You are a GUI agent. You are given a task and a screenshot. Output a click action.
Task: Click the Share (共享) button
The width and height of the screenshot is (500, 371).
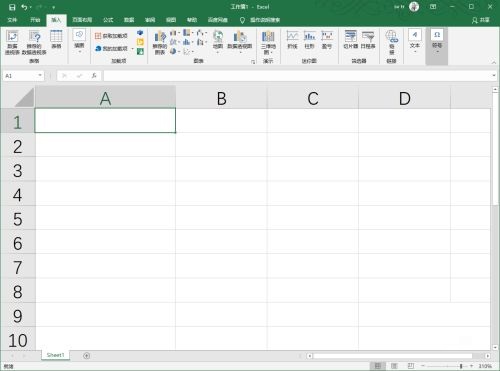(x=481, y=20)
